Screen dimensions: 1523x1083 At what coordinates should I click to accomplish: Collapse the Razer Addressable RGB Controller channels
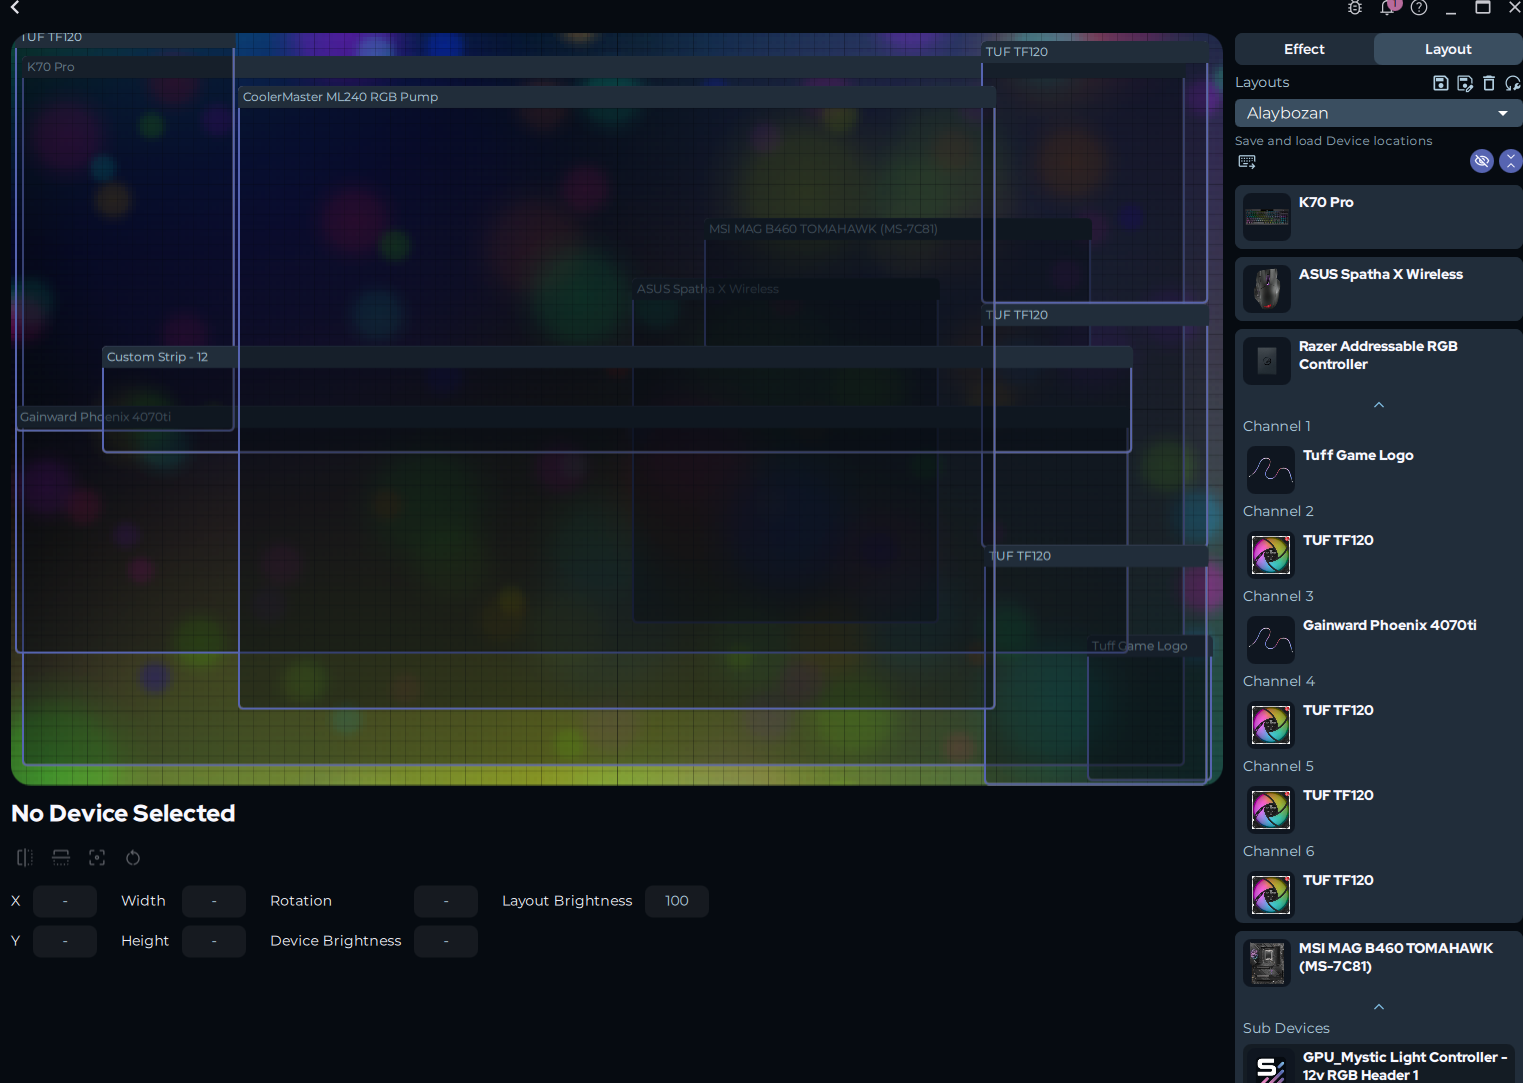[x=1379, y=405]
